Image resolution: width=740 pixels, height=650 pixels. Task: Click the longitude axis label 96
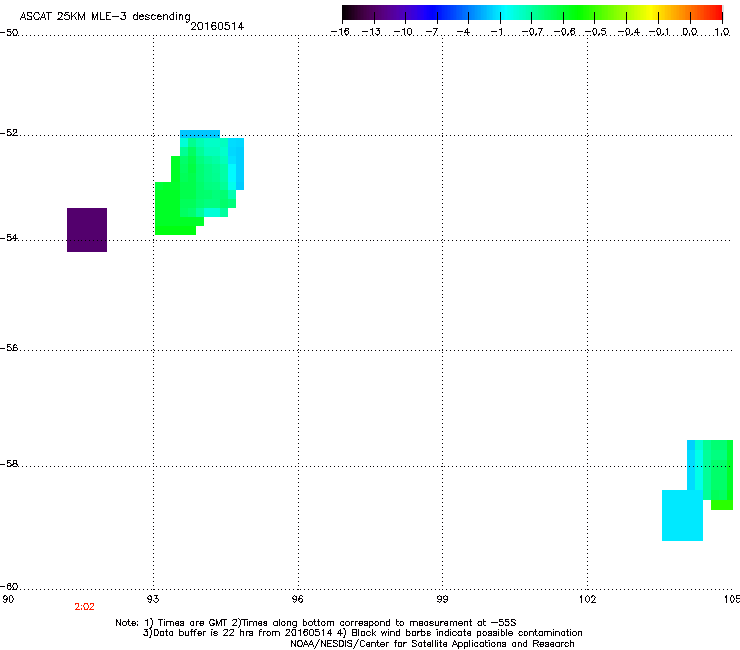pyautogui.click(x=298, y=599)
